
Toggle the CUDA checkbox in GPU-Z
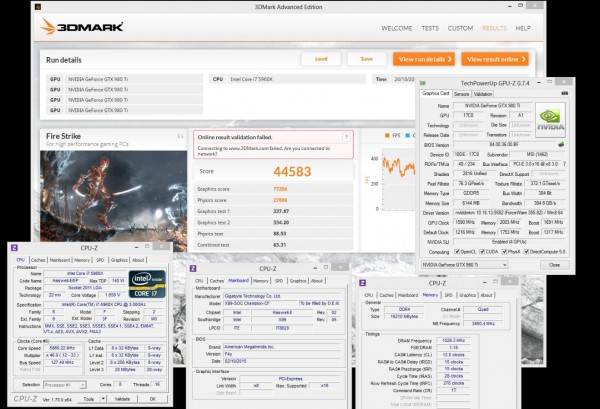coord(482,252)
